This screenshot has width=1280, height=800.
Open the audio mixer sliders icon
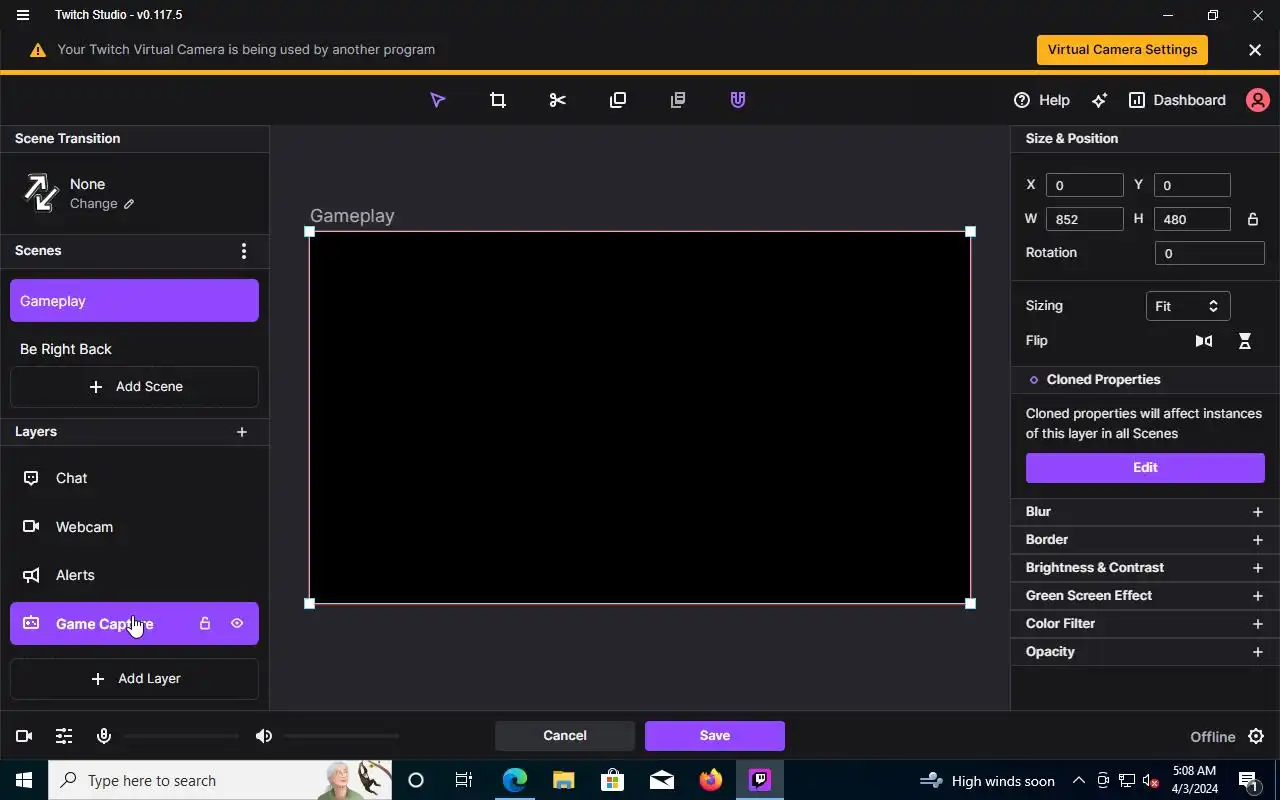(64, 736)
